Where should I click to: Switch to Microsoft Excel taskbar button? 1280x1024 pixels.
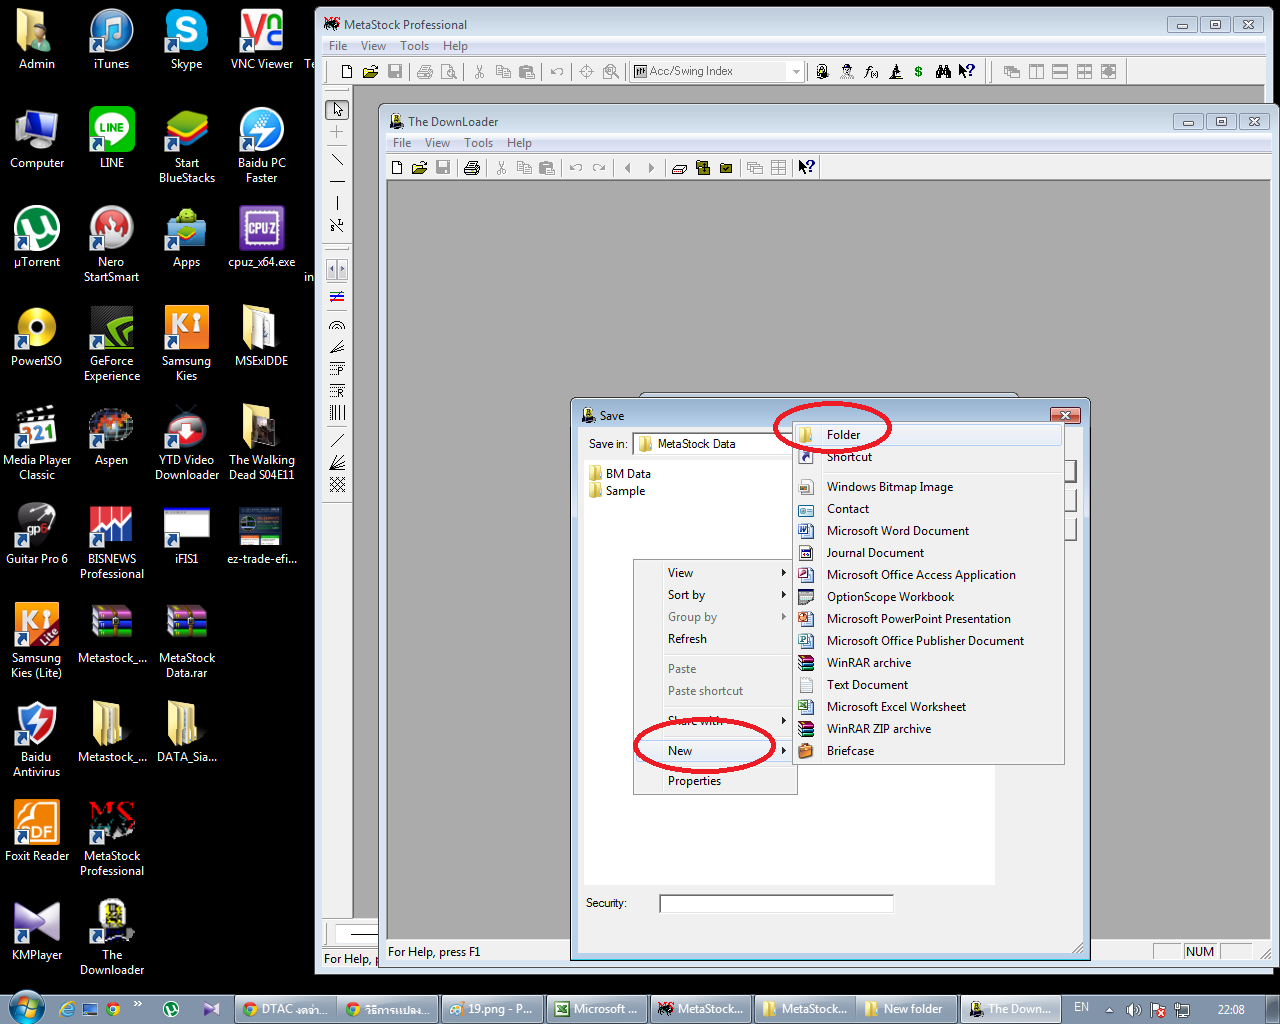pyautogui.click(x=597, y=1009)
